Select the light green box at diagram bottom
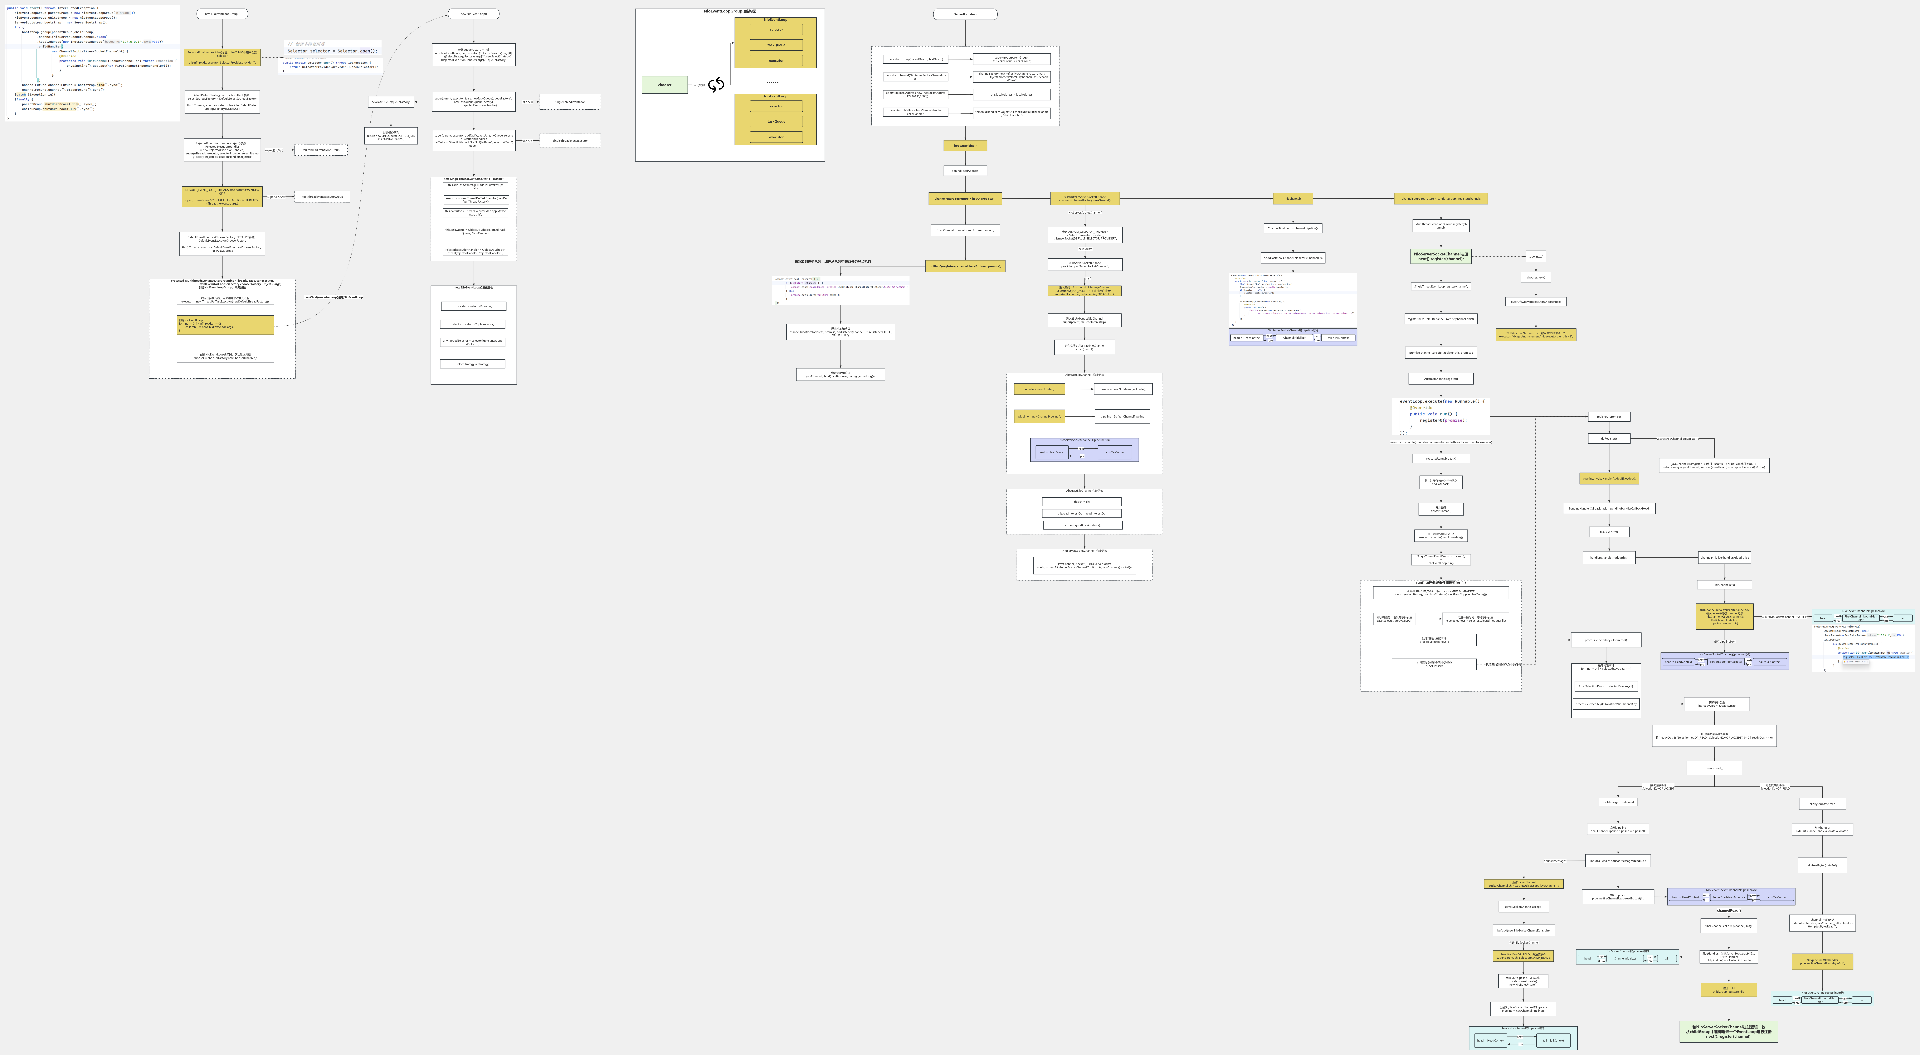This screenshot has height=1055, width=1920. coord(1728,1031)
